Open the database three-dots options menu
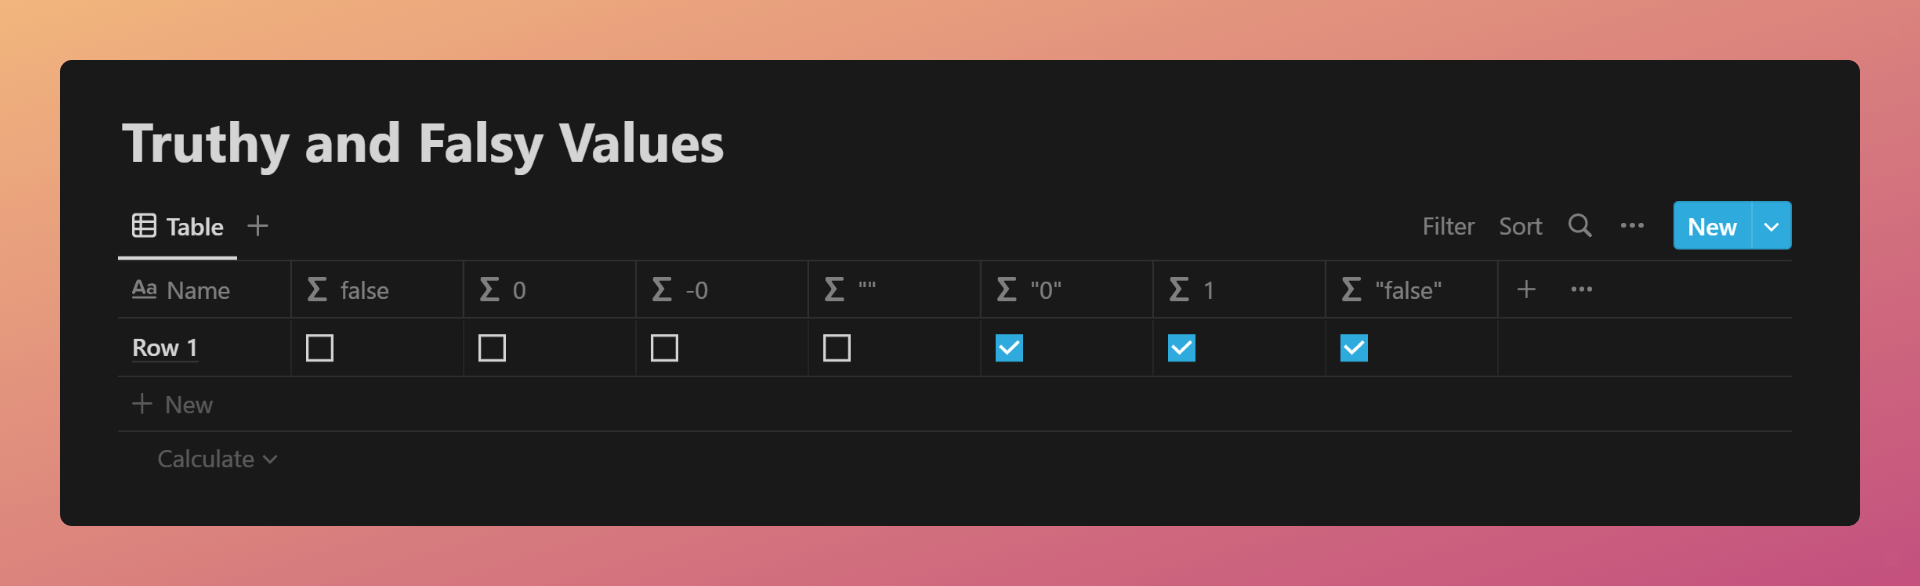This screenshot has width=1920, height=586. tap(1632, 226)
